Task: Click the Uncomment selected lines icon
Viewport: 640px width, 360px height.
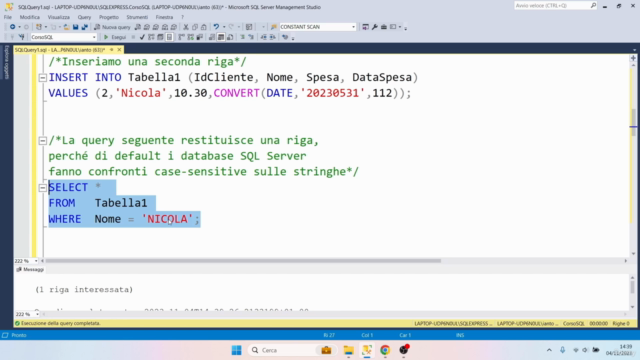Action: click(251, 37)
